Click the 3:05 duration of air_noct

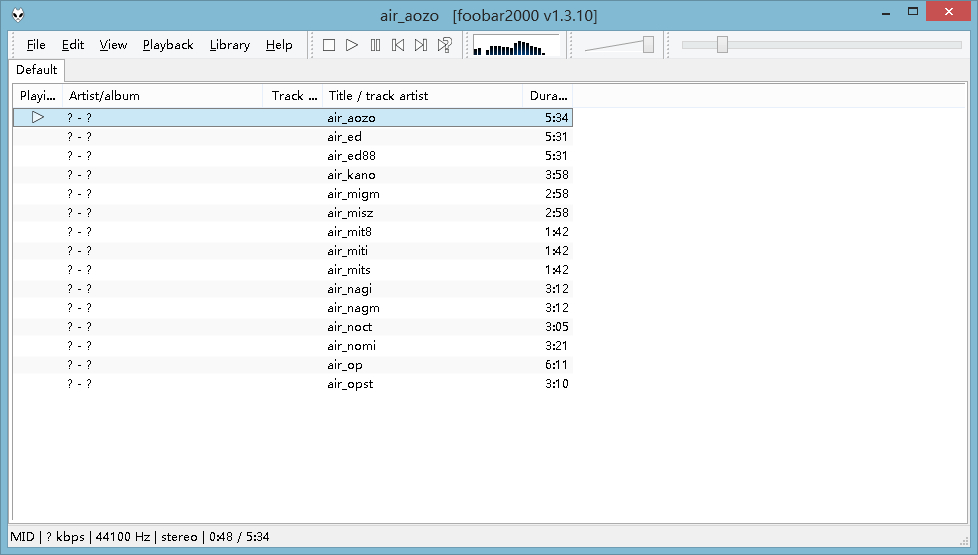[556, 327]
